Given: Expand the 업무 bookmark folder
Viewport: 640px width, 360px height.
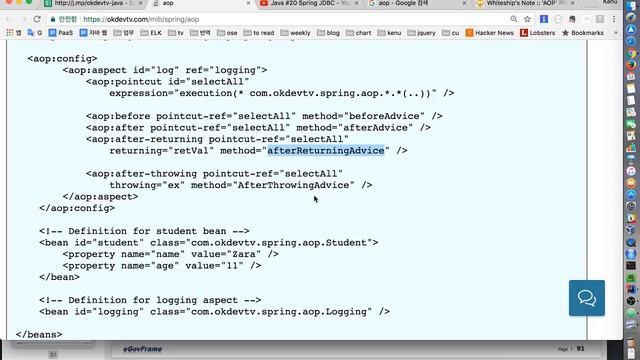Looking at the screenshot, I should point(123,33).
